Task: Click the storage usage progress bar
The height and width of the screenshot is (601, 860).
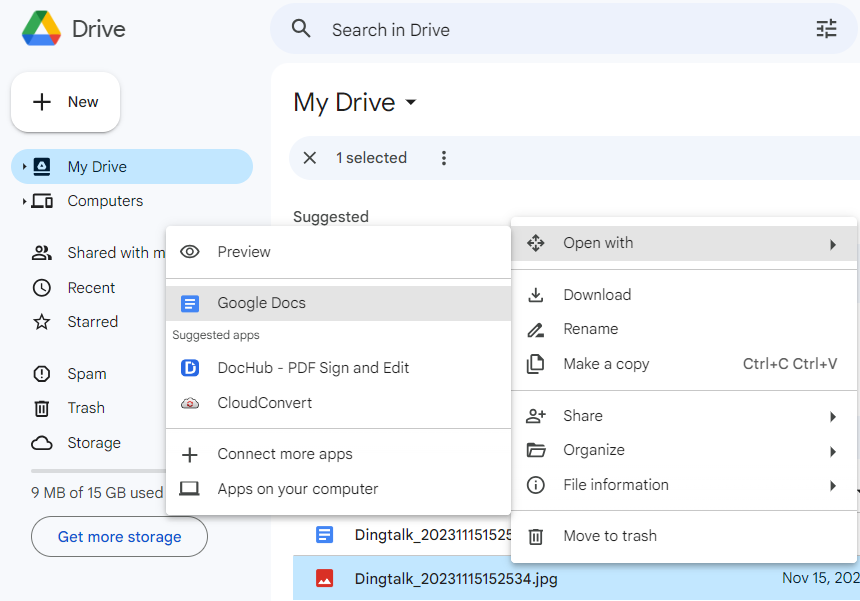Action: click(x=98, y=471)
